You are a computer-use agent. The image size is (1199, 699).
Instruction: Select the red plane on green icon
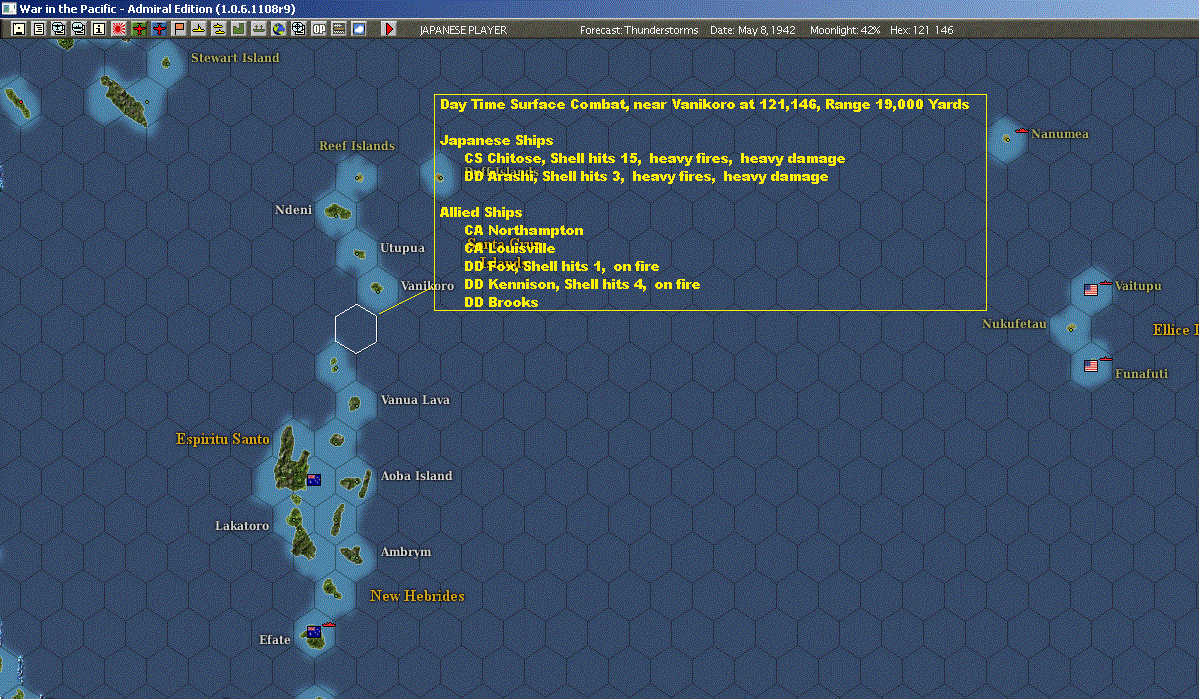click(x=139, y=29)
